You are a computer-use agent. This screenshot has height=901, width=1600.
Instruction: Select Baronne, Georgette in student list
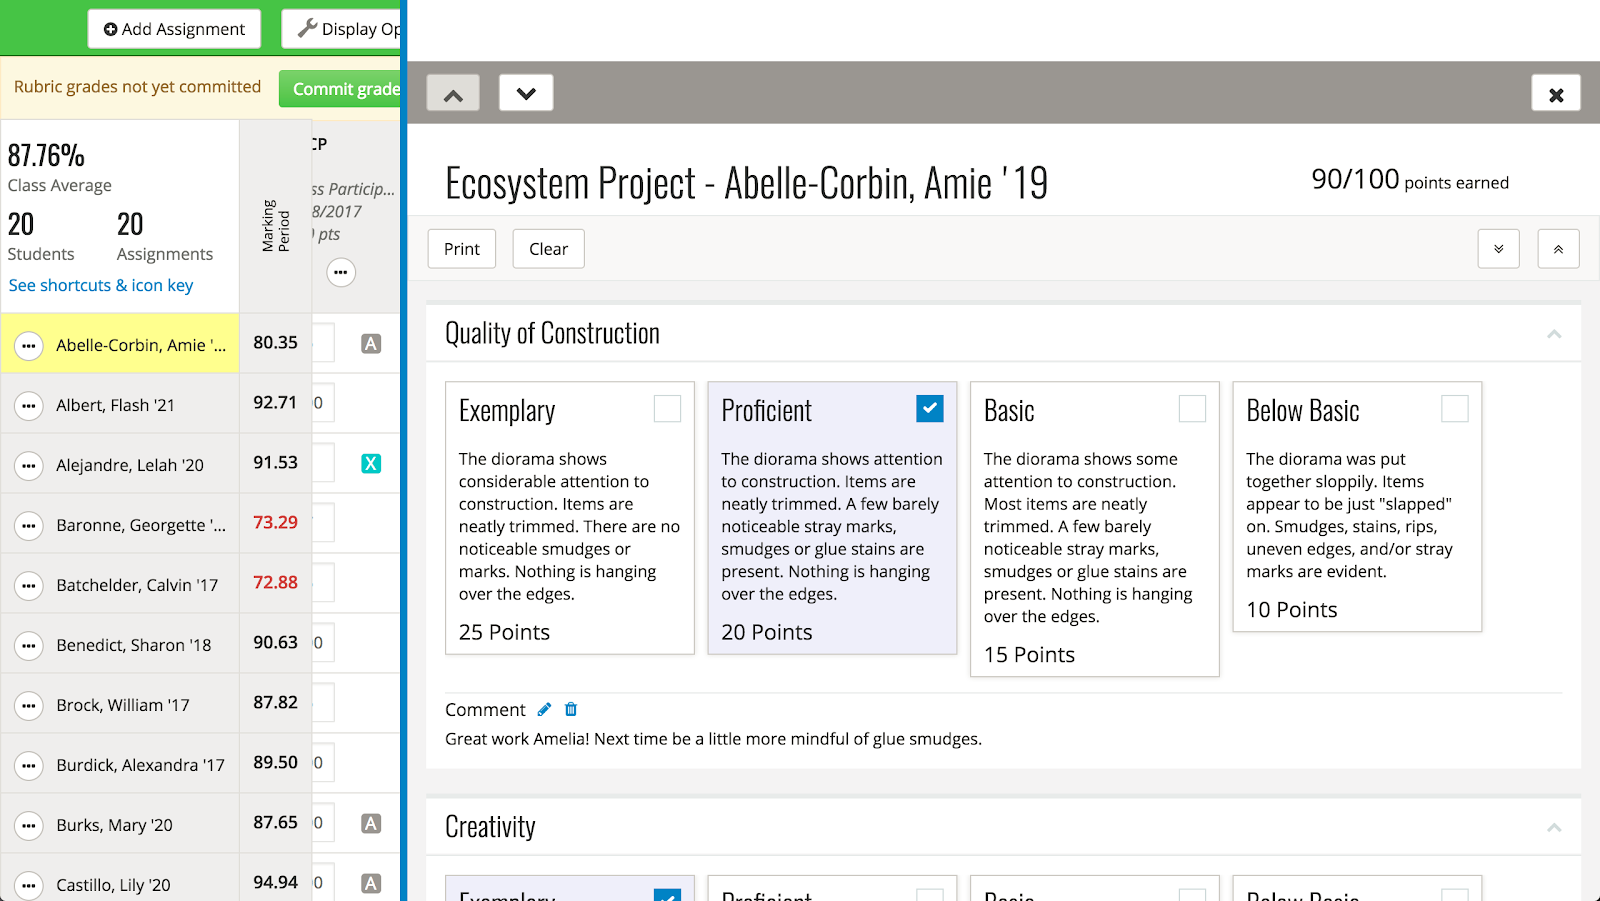pos(140,525)
